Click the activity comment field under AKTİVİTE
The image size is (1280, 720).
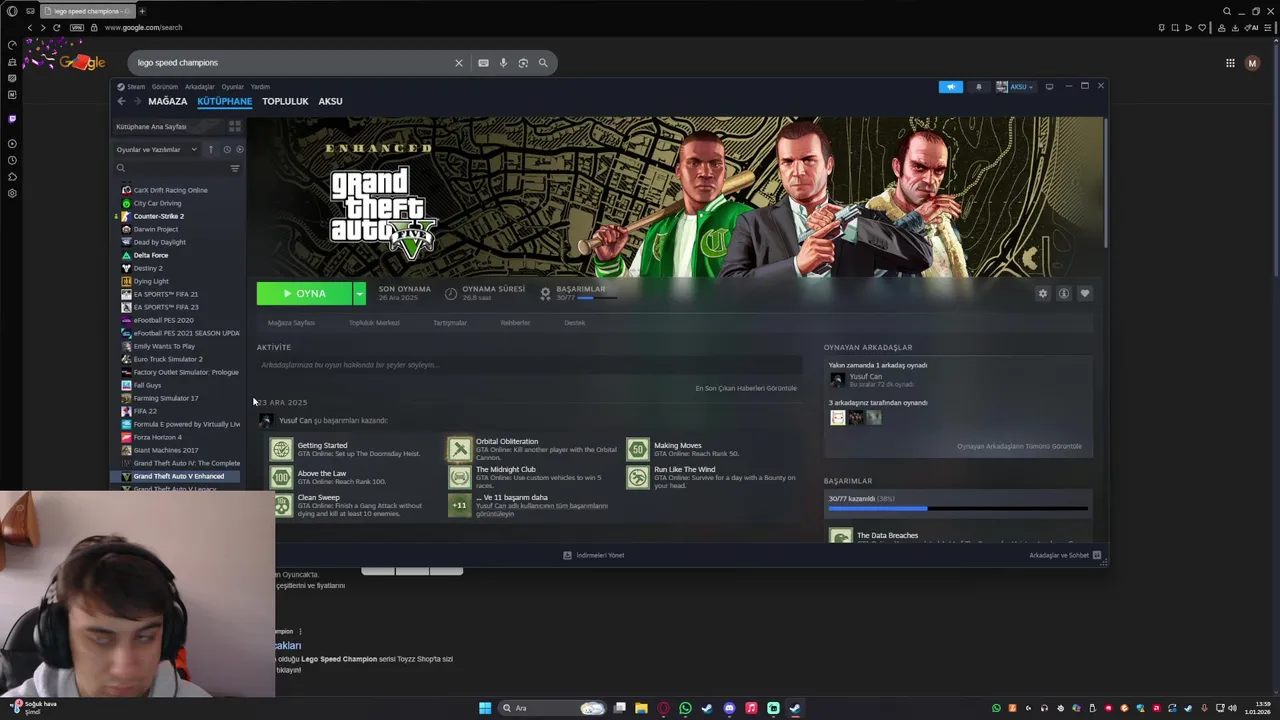tap(527, 365)
